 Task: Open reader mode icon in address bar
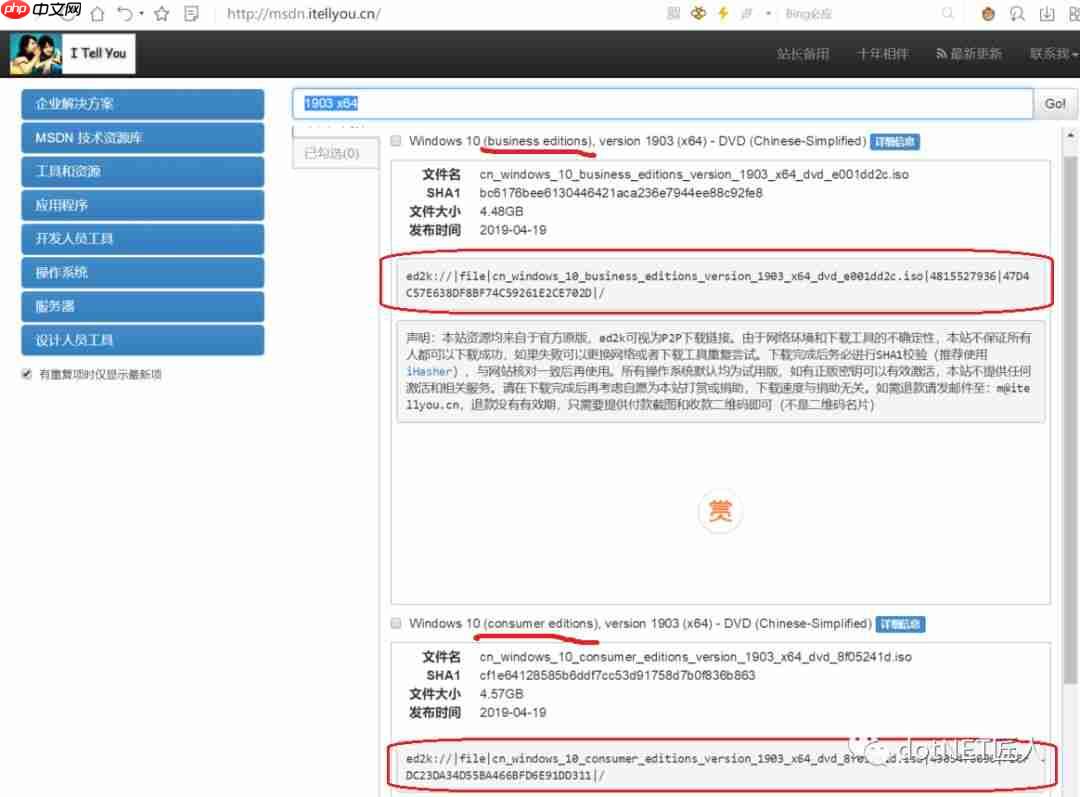pos(192,14)
